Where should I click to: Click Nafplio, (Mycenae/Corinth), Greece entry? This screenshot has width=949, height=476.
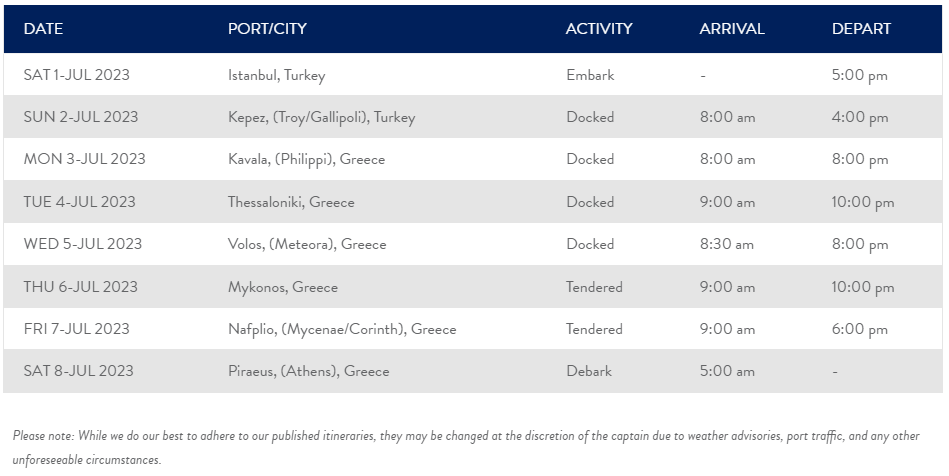tap(342, 329)
